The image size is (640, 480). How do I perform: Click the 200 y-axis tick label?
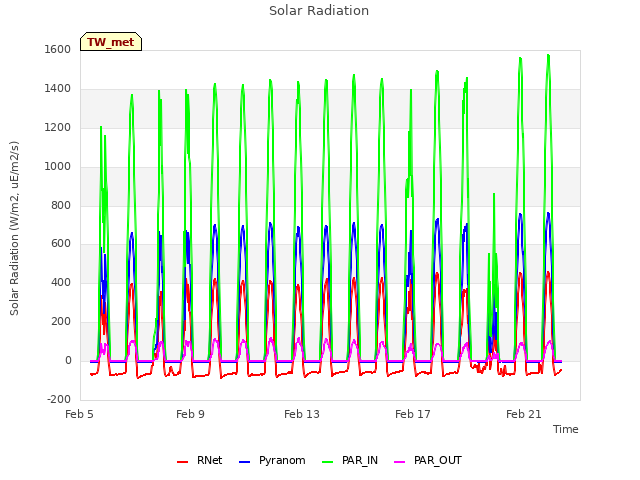click(61, 322)
